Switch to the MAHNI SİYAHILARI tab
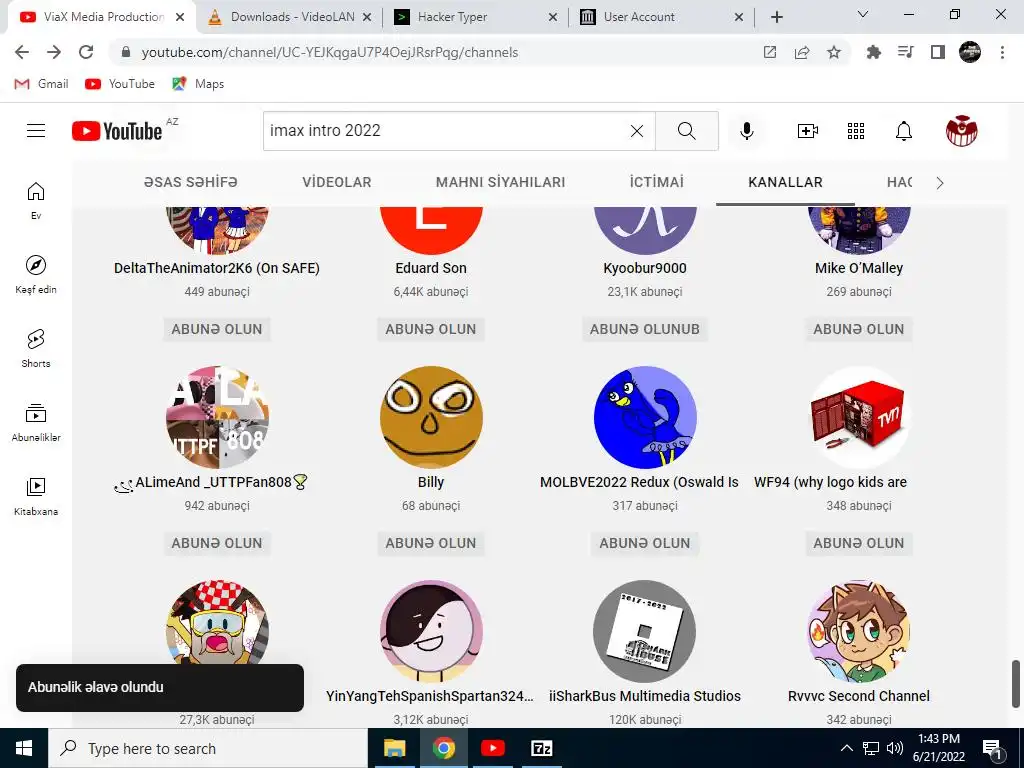 point(500,182)
